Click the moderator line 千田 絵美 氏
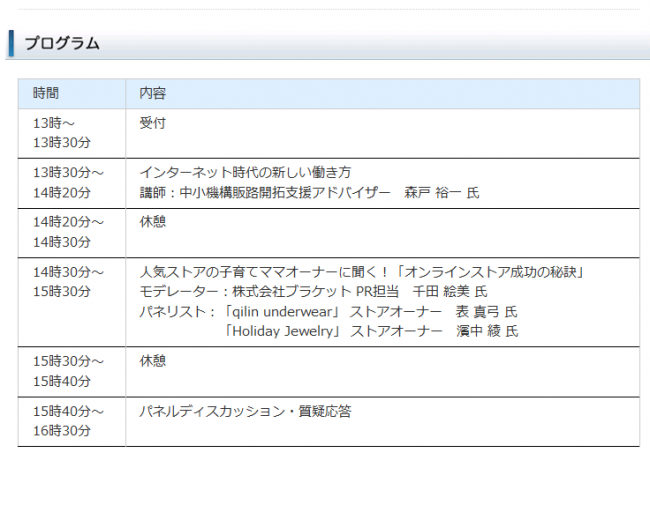Viewport: 650px width, 510px height. click(x=313, y=291)
